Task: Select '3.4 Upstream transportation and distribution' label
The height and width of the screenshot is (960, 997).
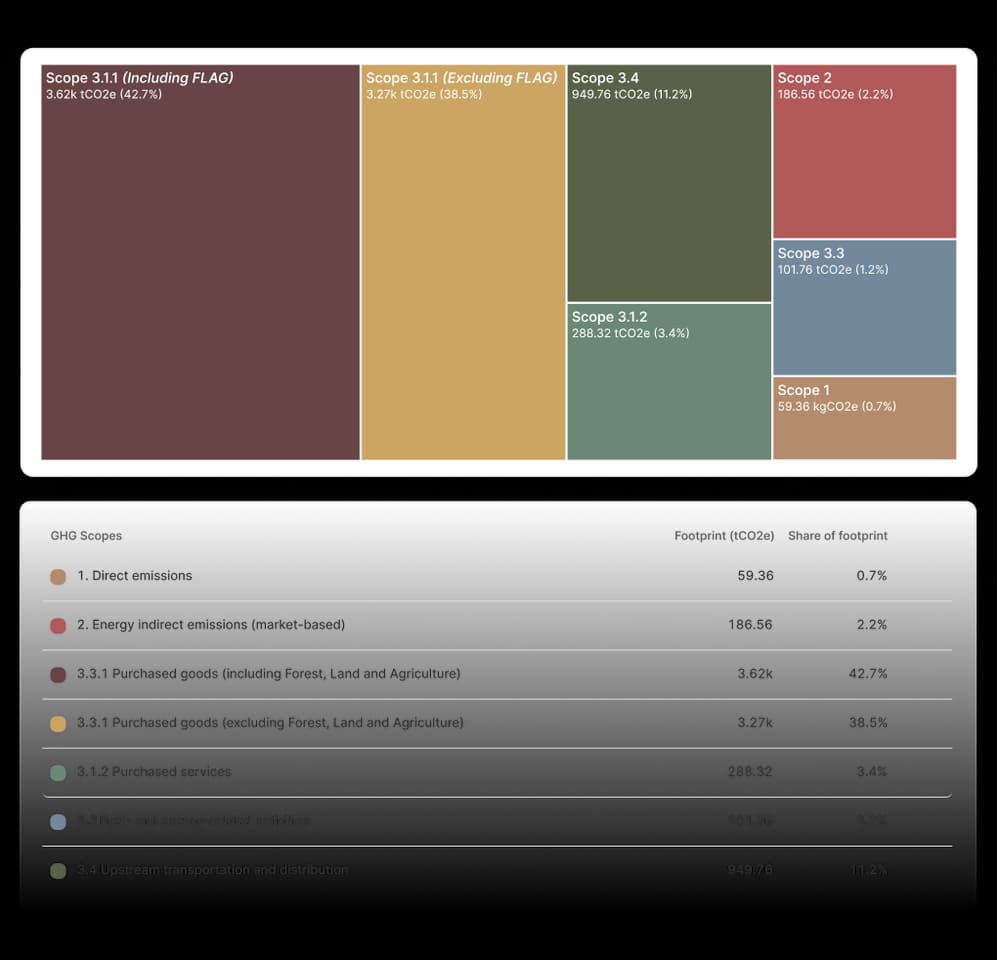Action: 212,869
